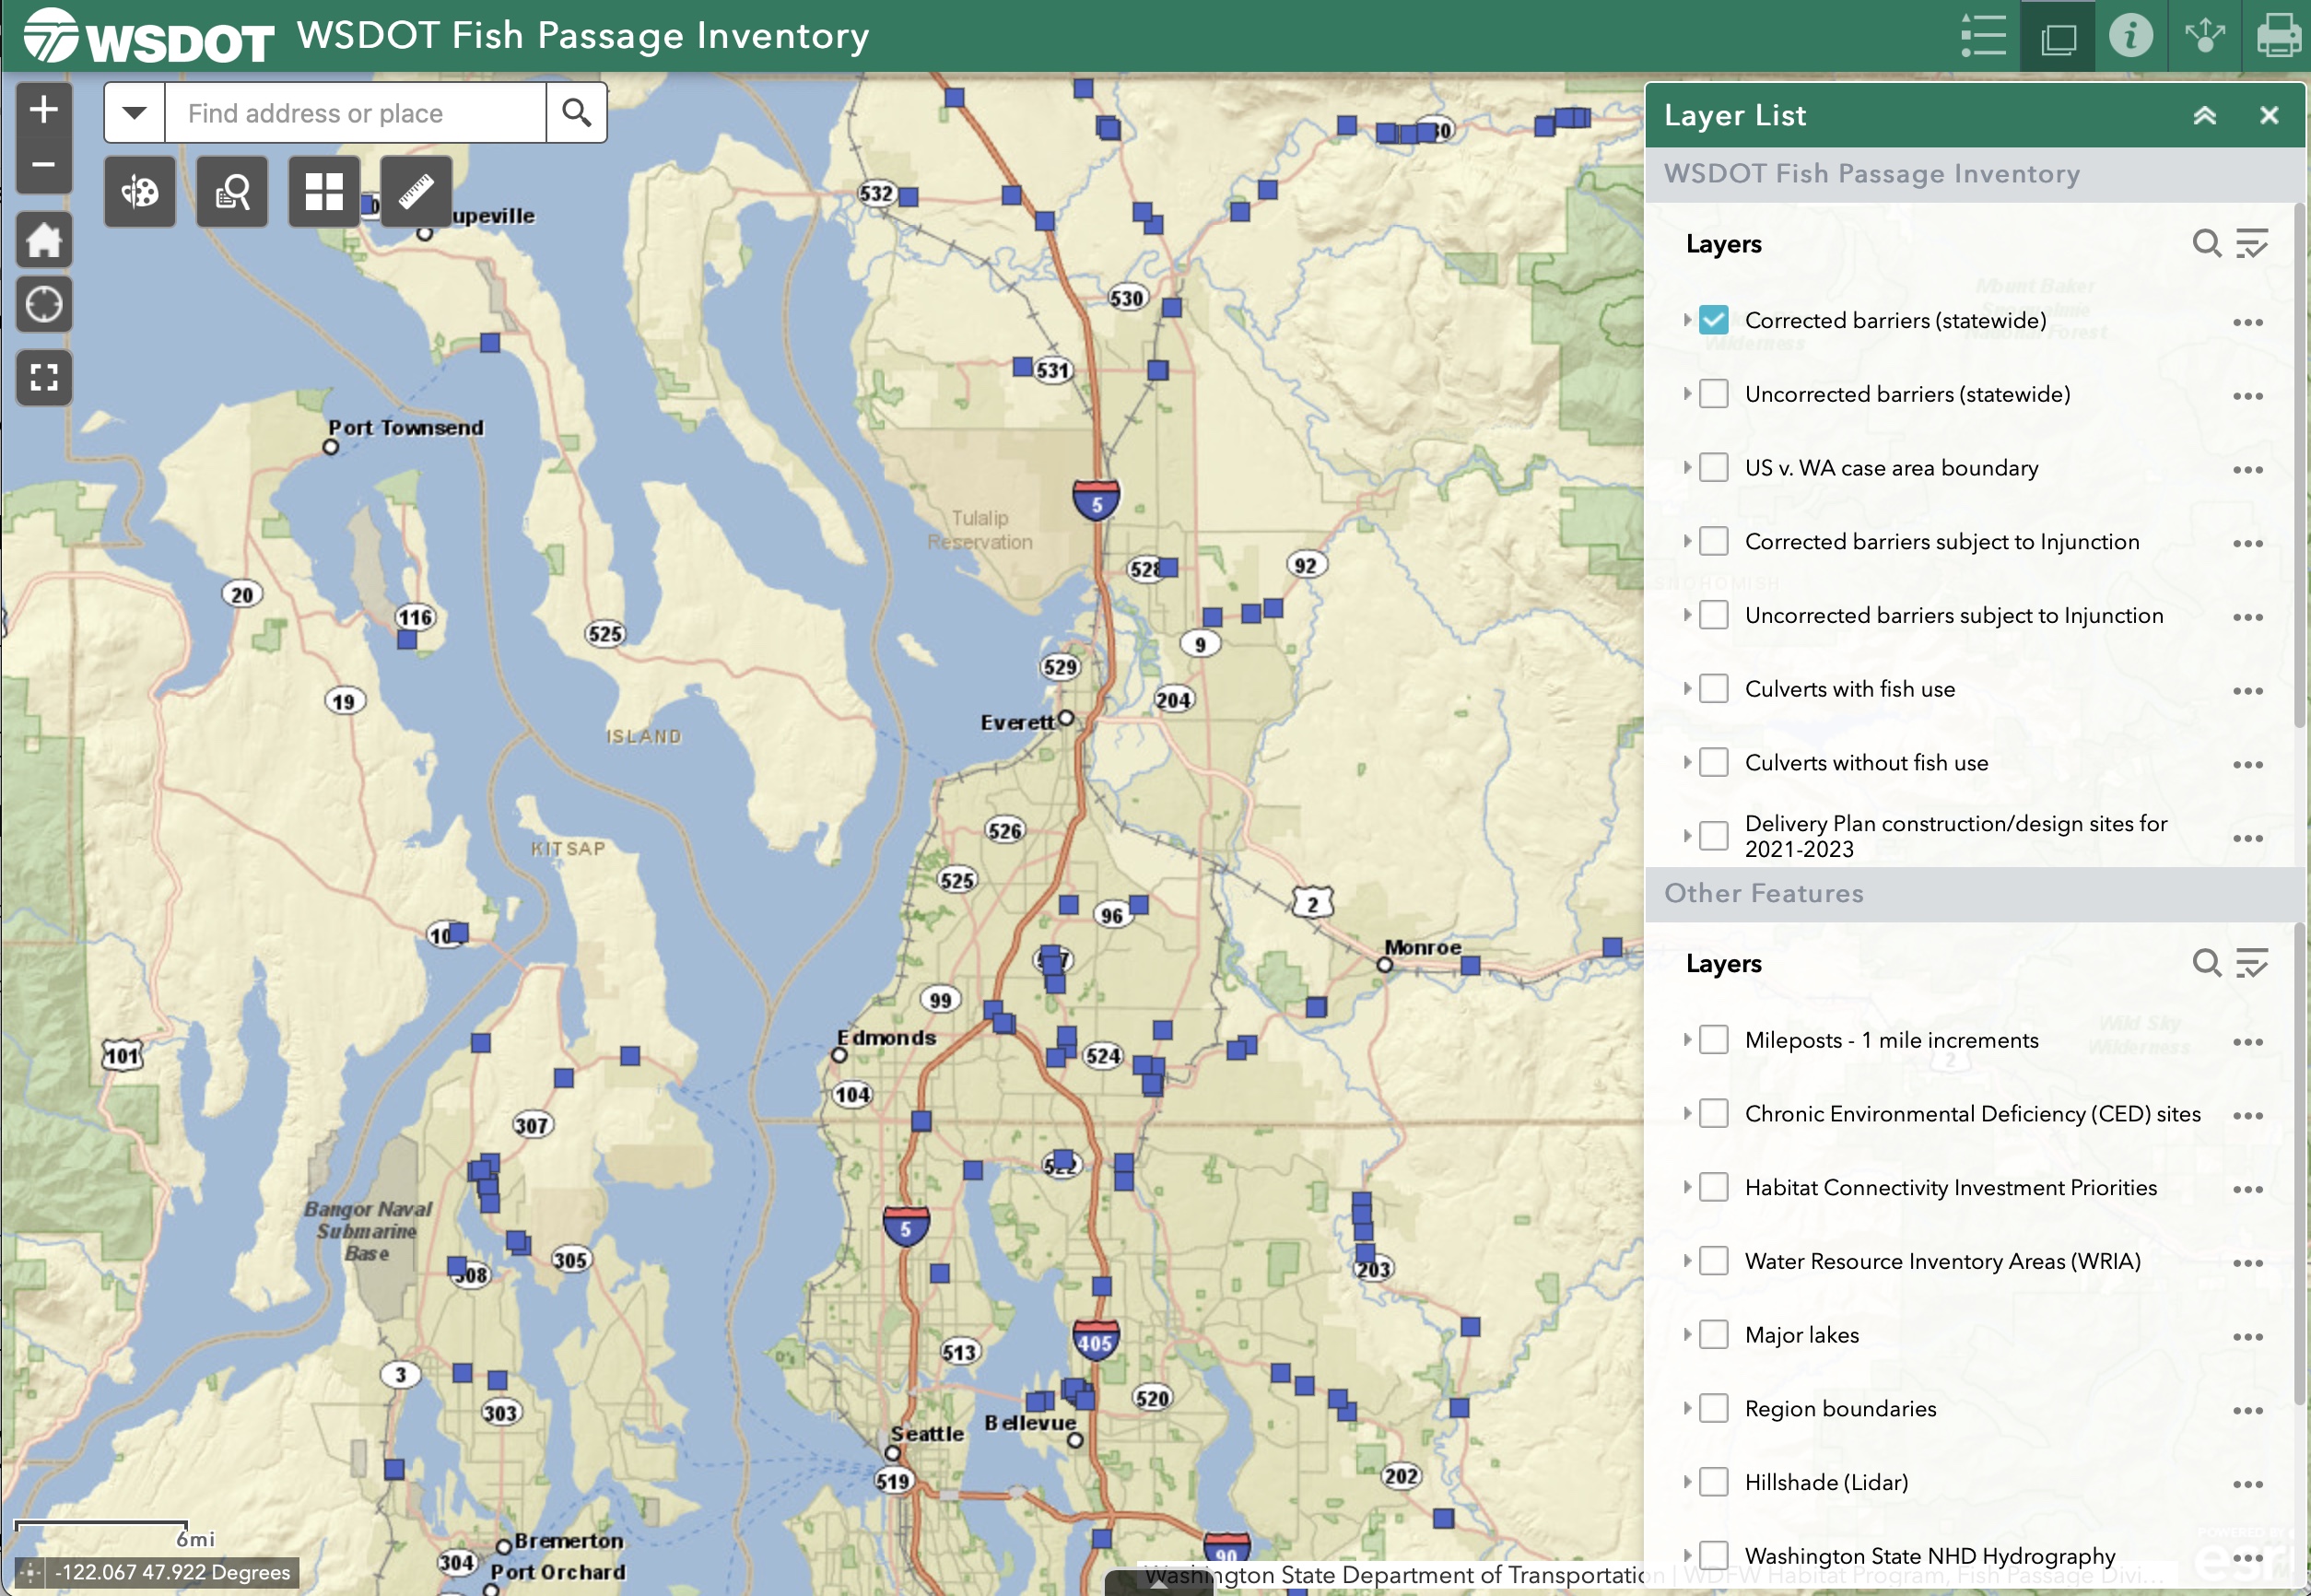Collapse the Layer List panel
The height and width of the screenshot is (1596, 2311).
pos(2204,115)
